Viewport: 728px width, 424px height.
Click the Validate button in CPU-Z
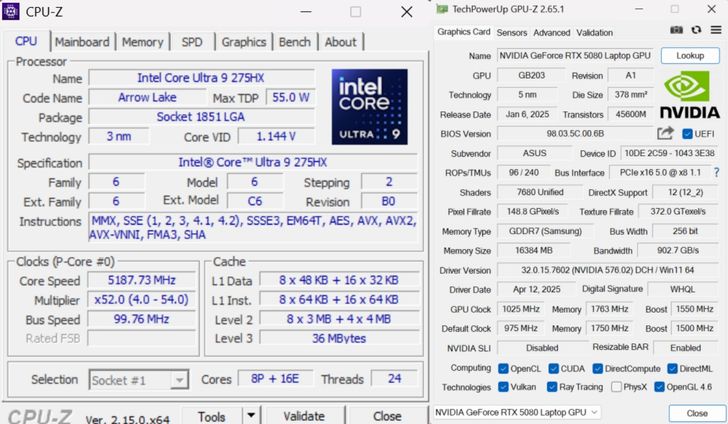point(304,416)
